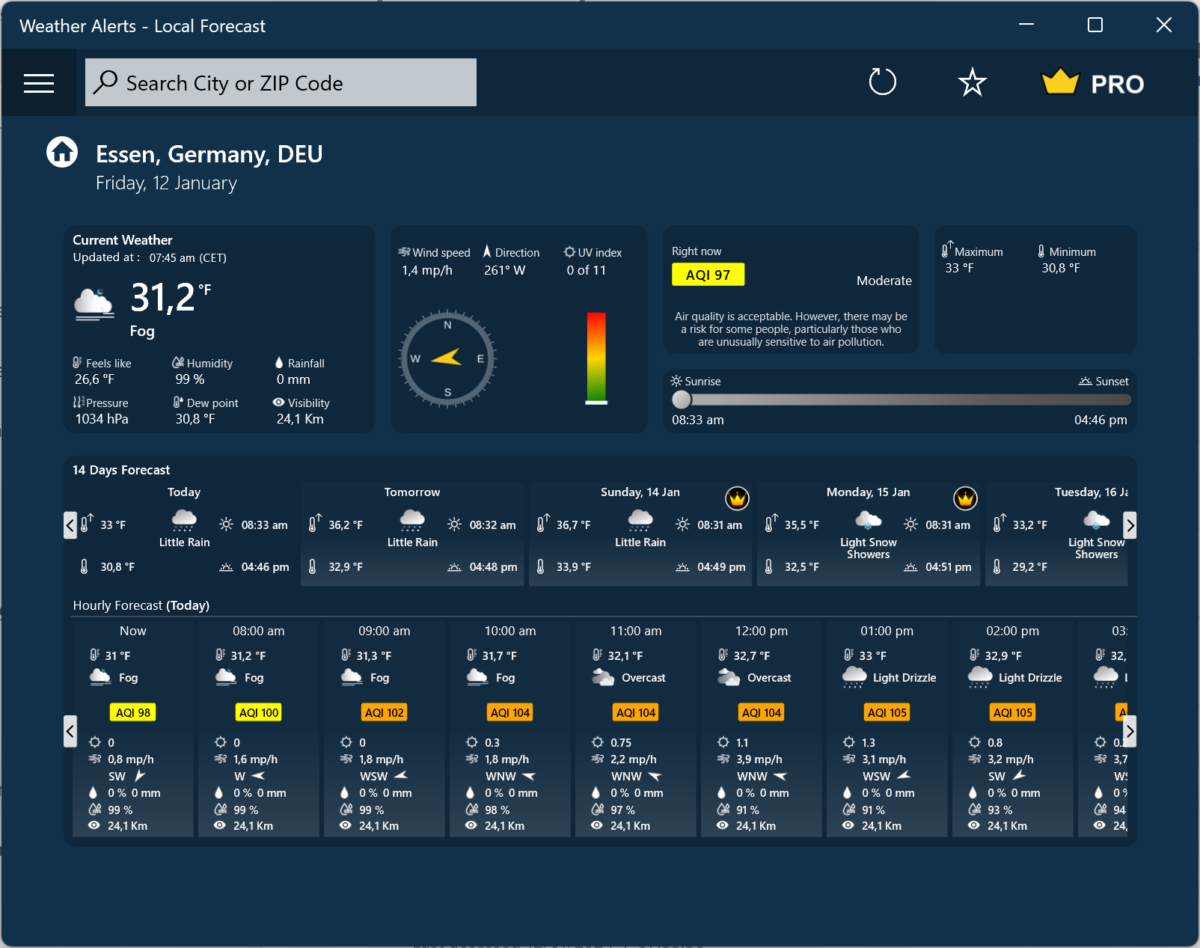This screenshot has width=1200, height=948.
Task: Click the AQI 97 Right now badge
Action: 708,274
